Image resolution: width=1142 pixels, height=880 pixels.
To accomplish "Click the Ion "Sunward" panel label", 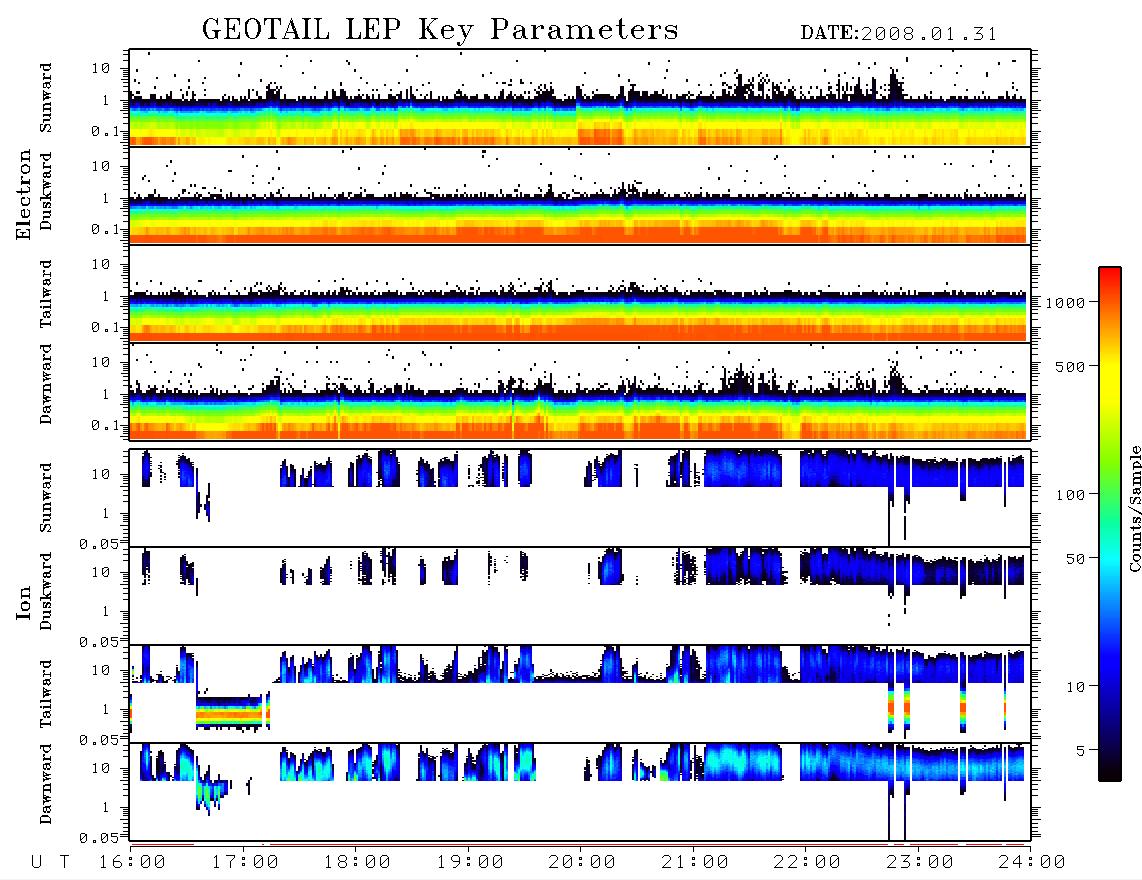I will click(x=46, y=498).
